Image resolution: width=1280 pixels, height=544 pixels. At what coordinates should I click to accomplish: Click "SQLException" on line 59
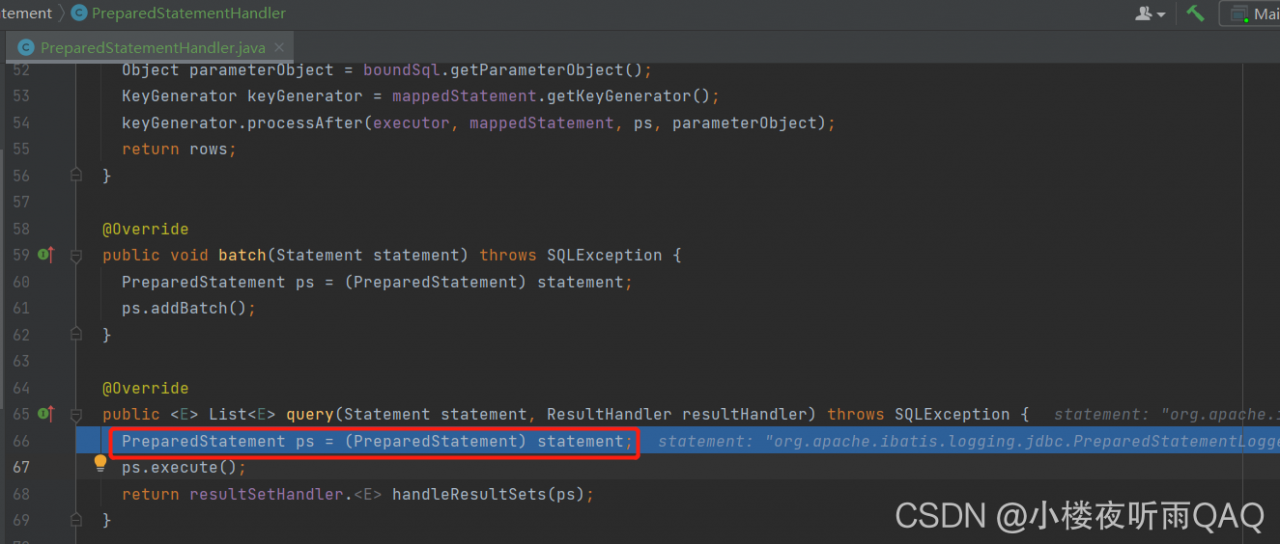pyautogui.click(x=604, y=255)
